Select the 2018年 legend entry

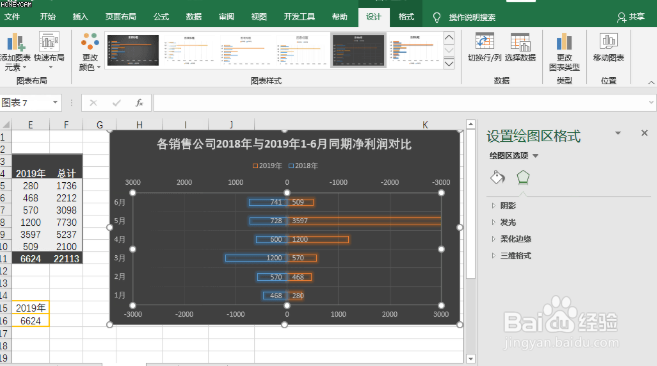(x=303, y=166)
